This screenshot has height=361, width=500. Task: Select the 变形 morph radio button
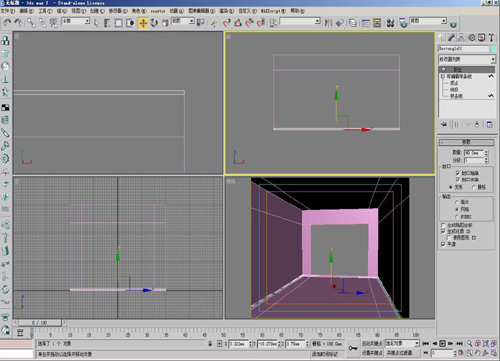[x=451, y=187]
